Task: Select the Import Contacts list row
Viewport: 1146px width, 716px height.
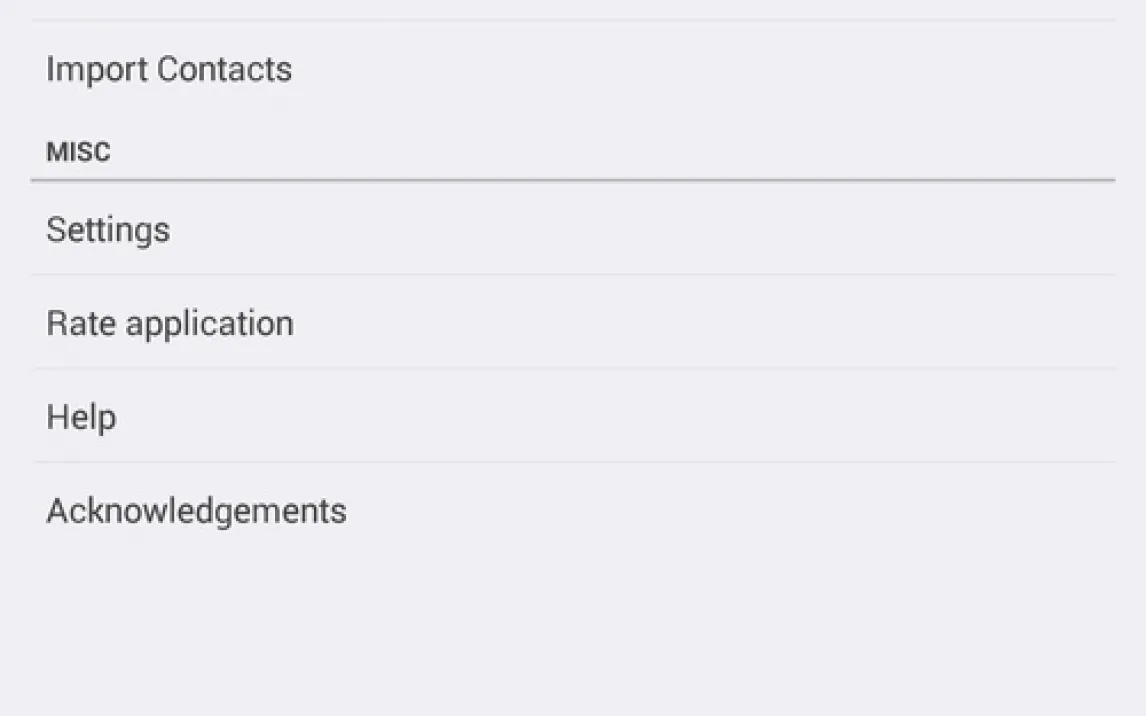Action: (x=572, y=69)
